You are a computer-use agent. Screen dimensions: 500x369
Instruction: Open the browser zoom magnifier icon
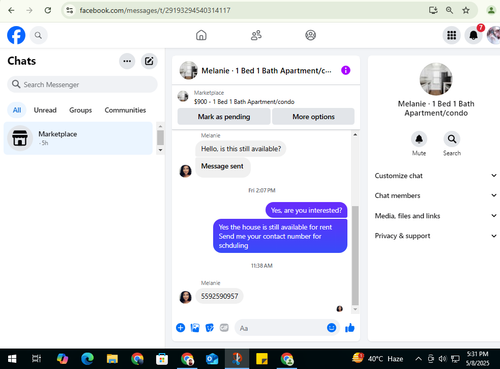tap(449, 10)
